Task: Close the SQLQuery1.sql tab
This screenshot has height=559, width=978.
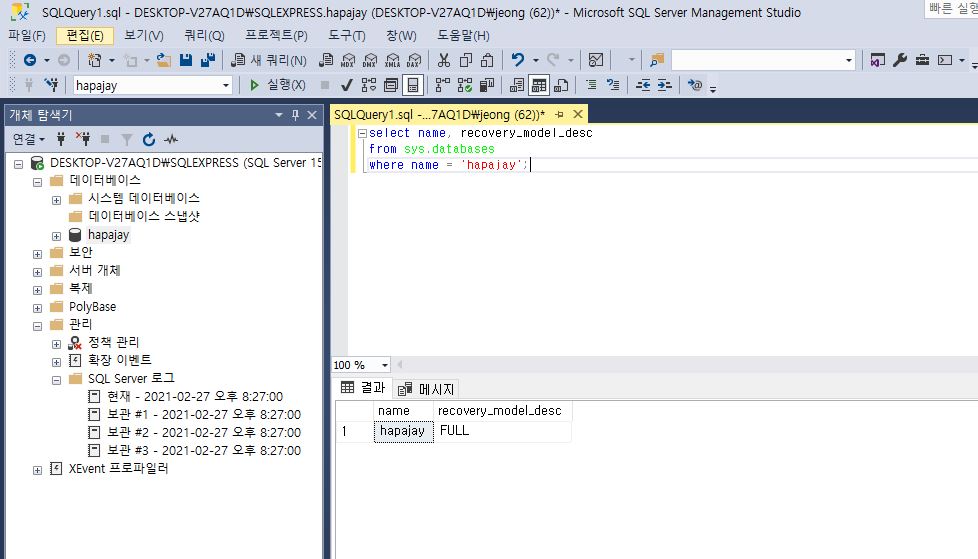Action: click(x=578, y=114)
